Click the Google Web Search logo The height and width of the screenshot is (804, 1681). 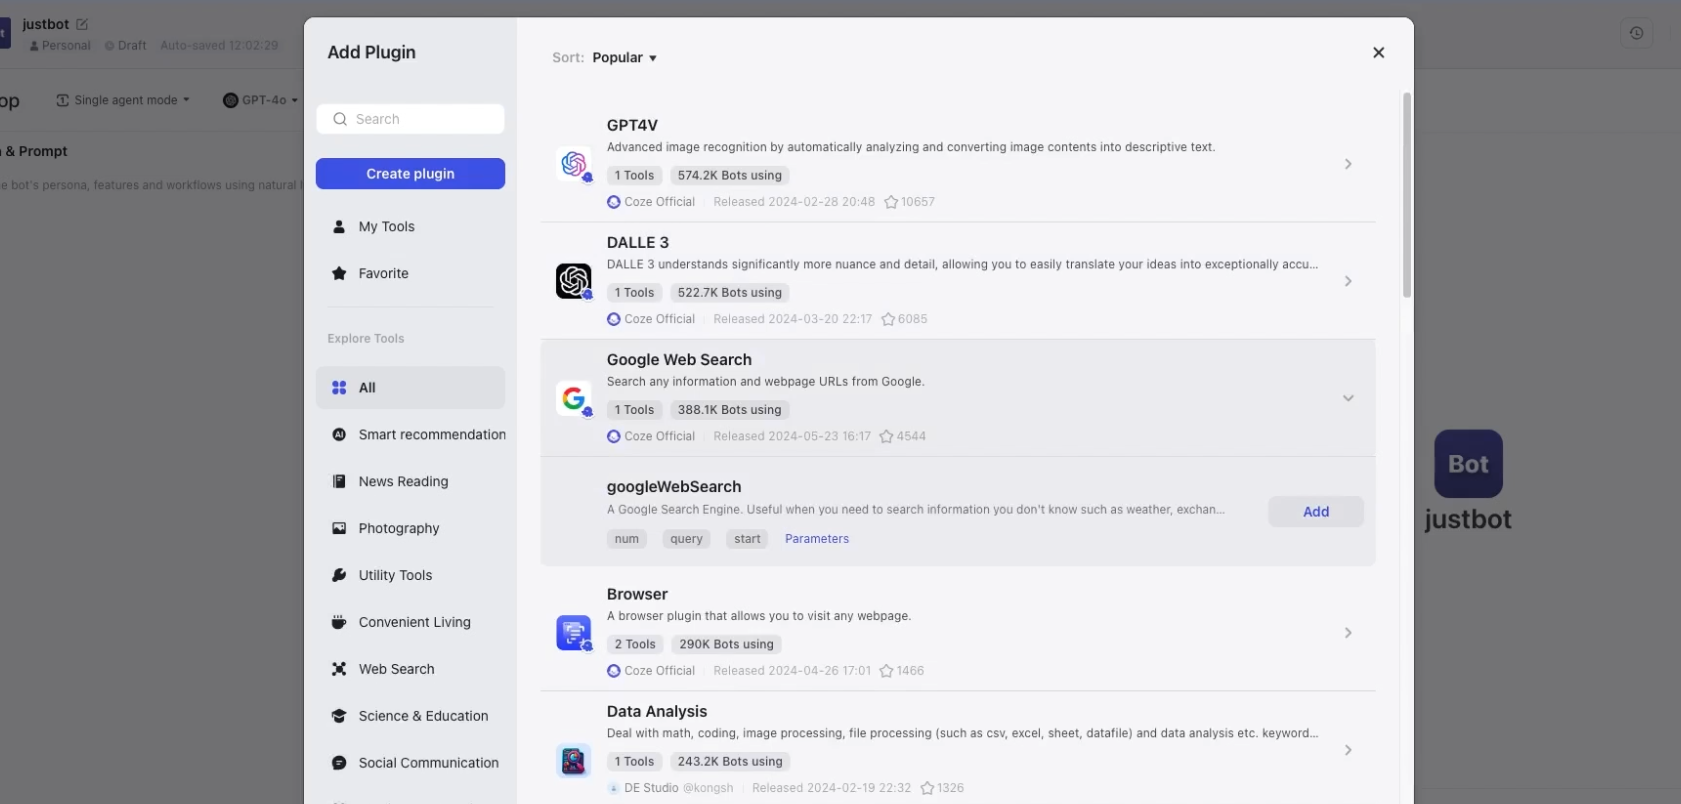pyautogui.click(x=573, y=398)
